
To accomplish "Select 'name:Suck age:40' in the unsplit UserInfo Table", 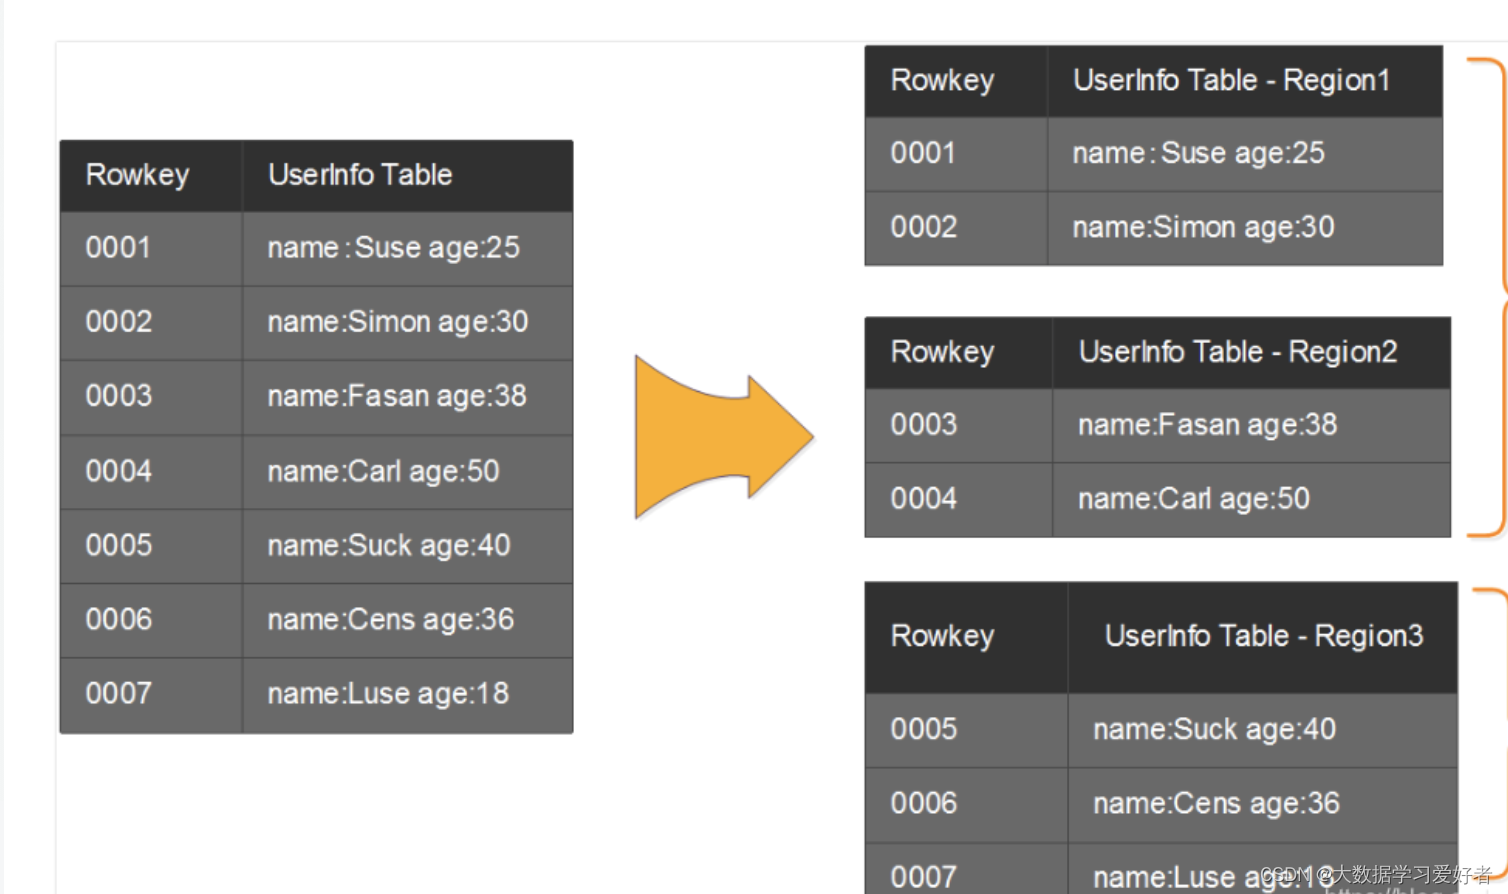I will pyautogui.click(x=389, y=545).
